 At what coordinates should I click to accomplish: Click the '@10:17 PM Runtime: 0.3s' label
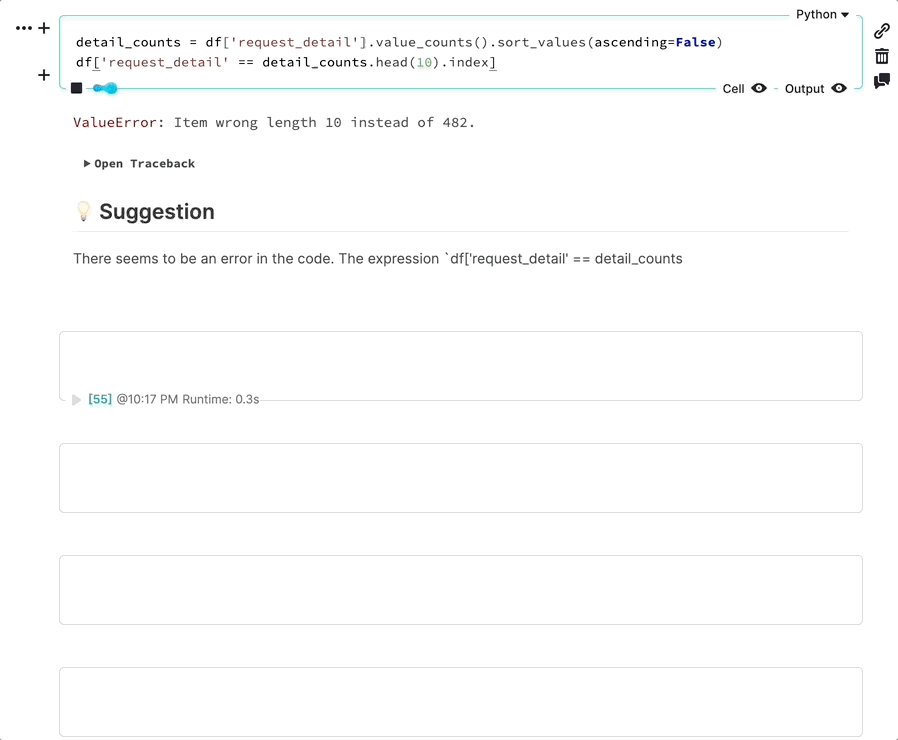188,399
